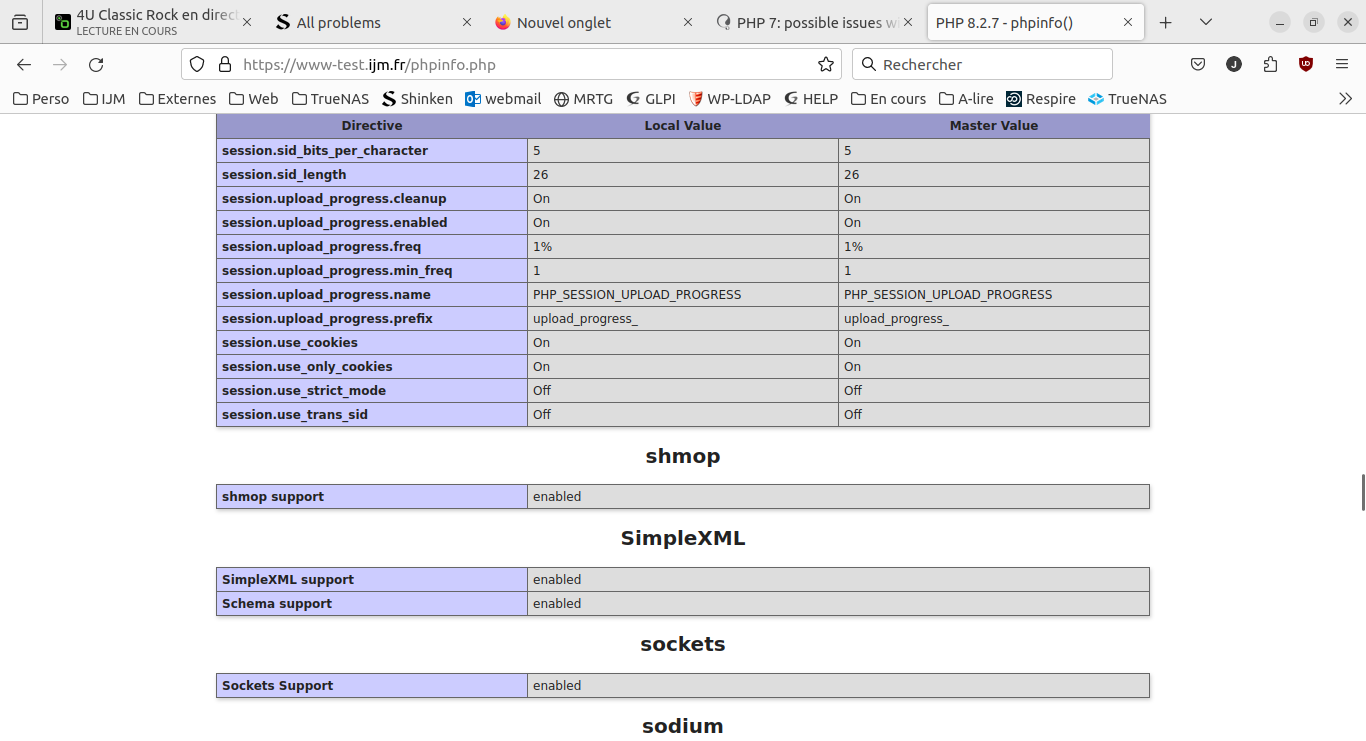Click session.use_strict_mode directive cell
The height and width of the screenshot is (741, 1366).
tap(372, 390)
